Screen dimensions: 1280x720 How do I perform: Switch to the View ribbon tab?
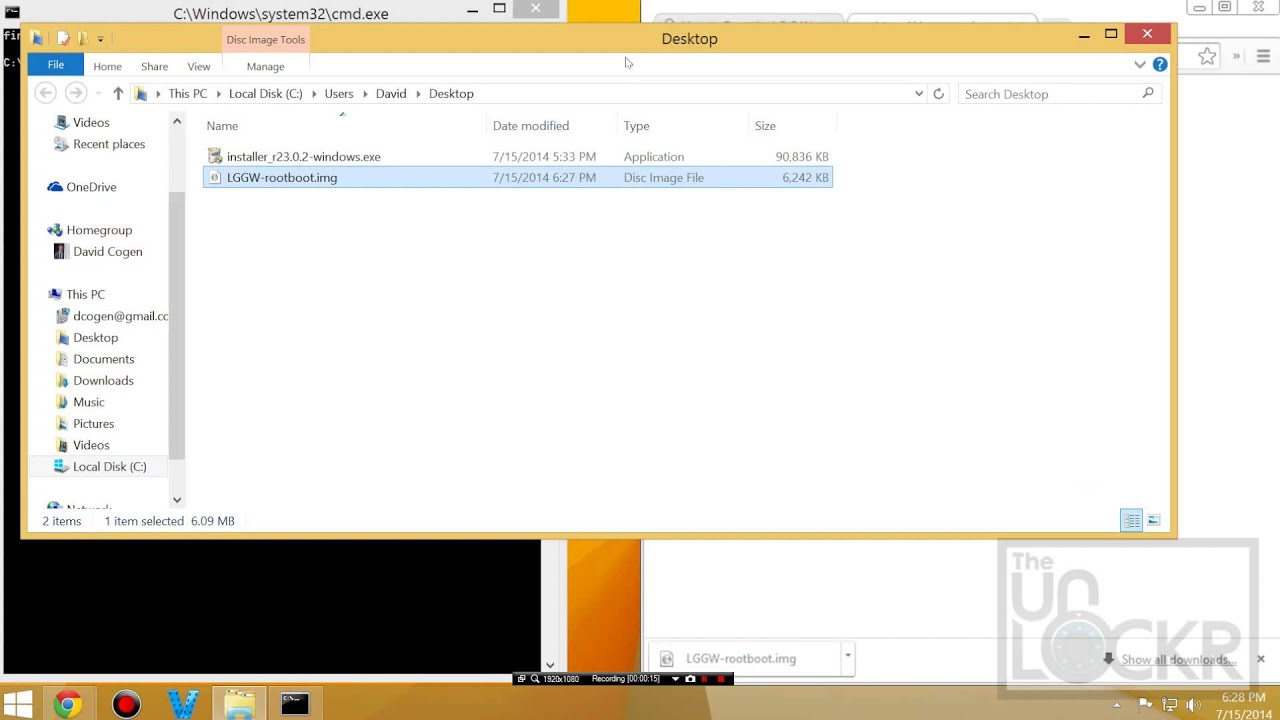(x=199, y=66)
